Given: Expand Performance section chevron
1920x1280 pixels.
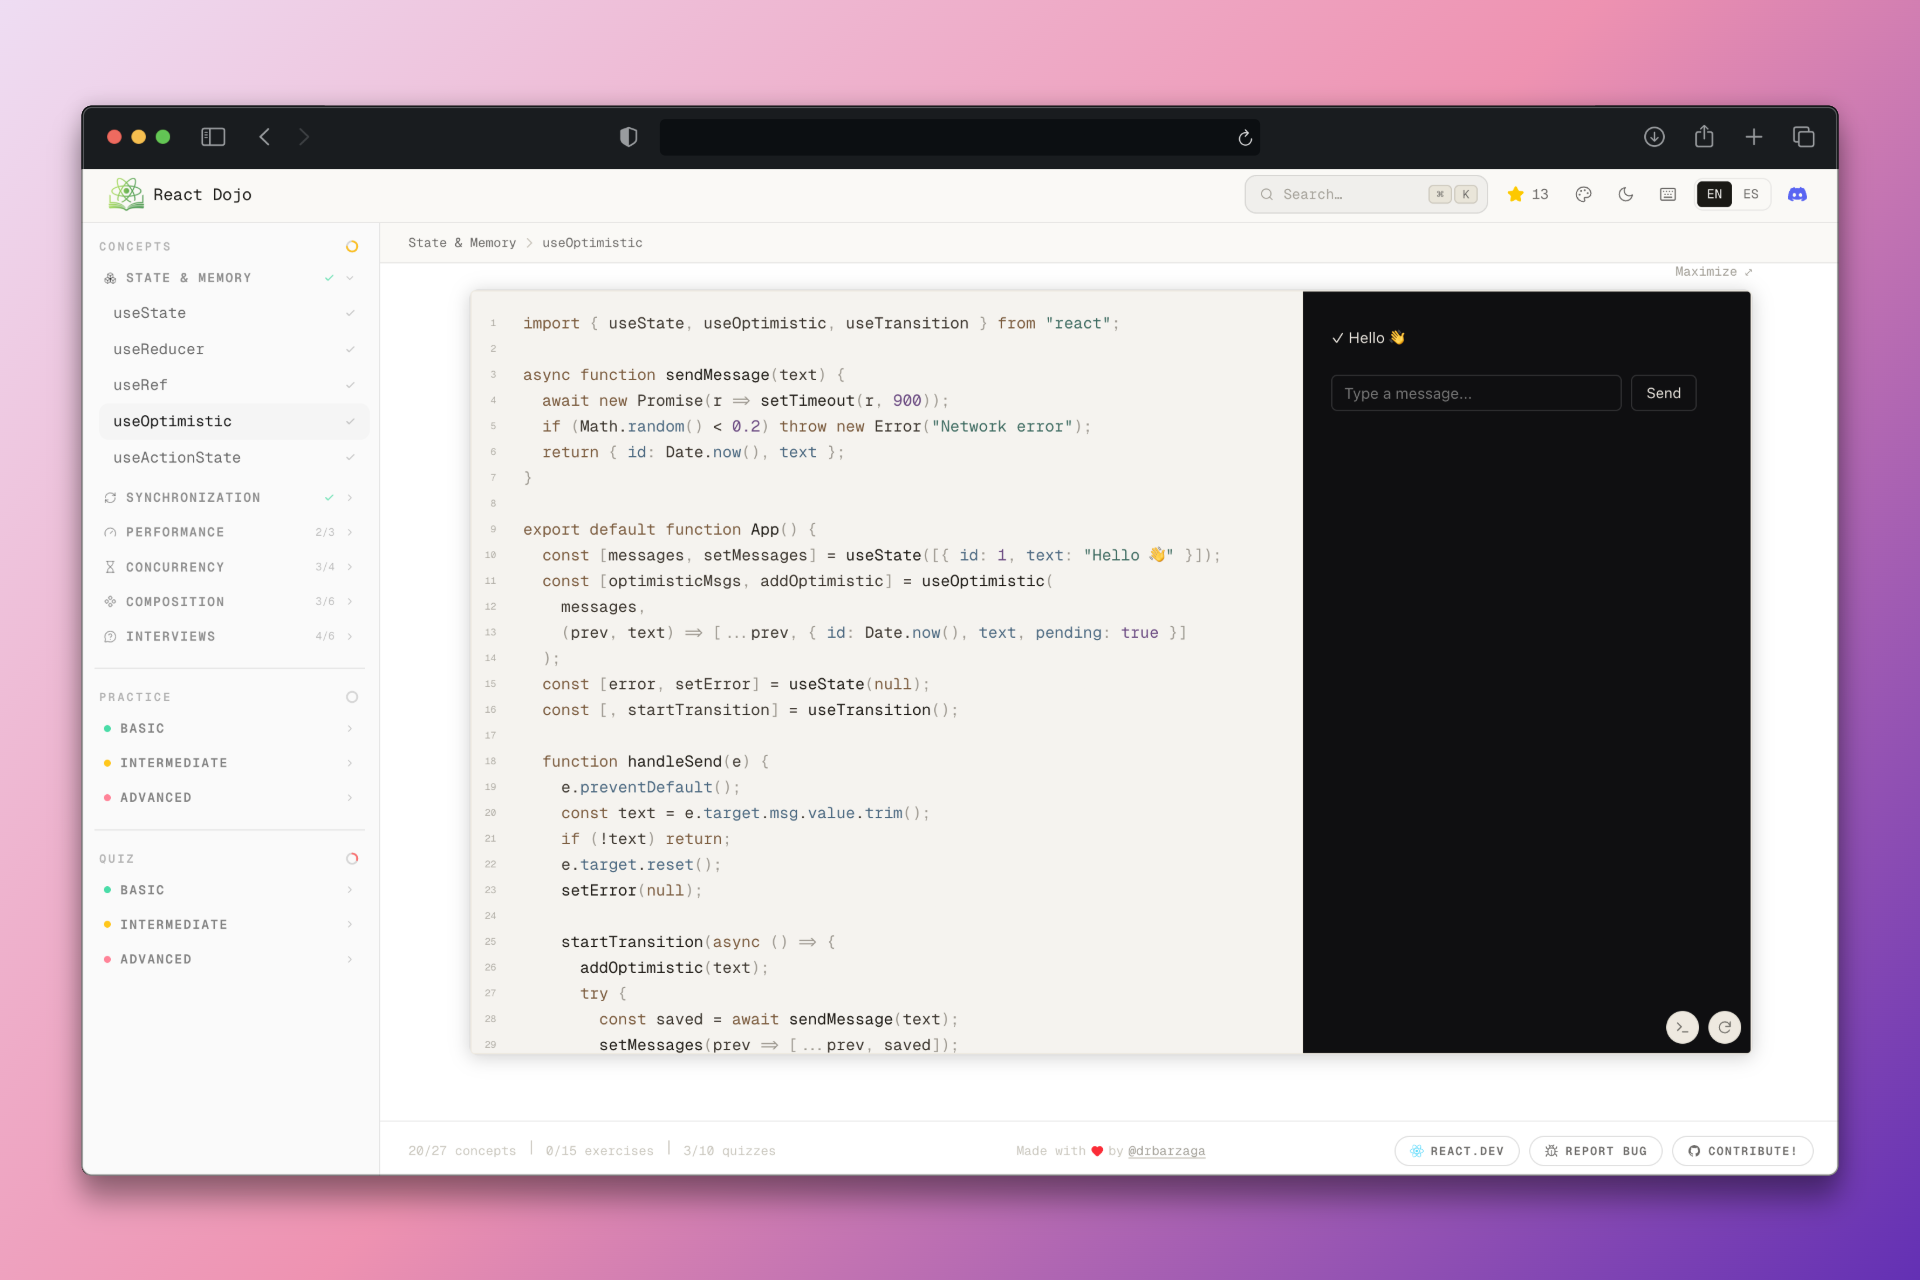Looking at the screenshot, I should click(350, 532).
